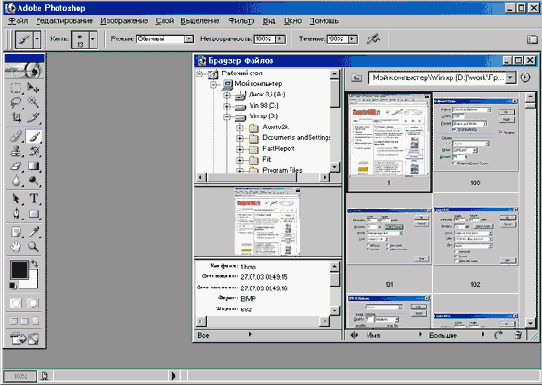Open the File Browser round palette menu button
542x385 pixels.
point(526,77)
